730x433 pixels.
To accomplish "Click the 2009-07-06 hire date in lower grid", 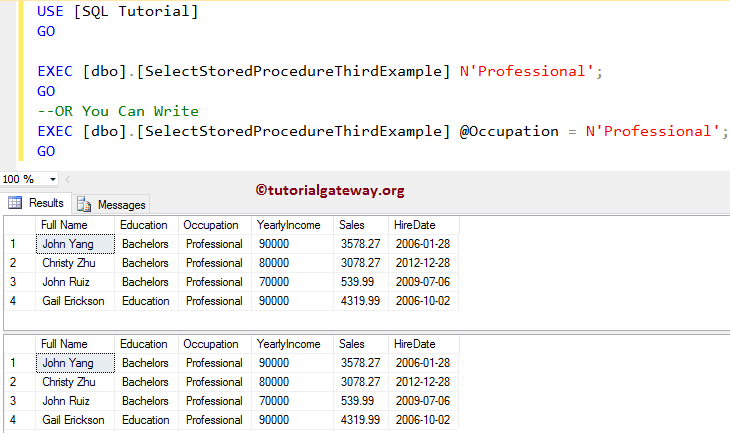I will [424, 401].
